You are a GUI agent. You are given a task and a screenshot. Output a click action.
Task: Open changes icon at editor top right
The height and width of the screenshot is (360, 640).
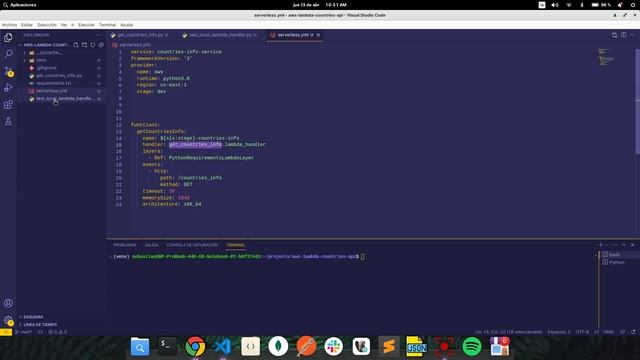tap(614, 35)
